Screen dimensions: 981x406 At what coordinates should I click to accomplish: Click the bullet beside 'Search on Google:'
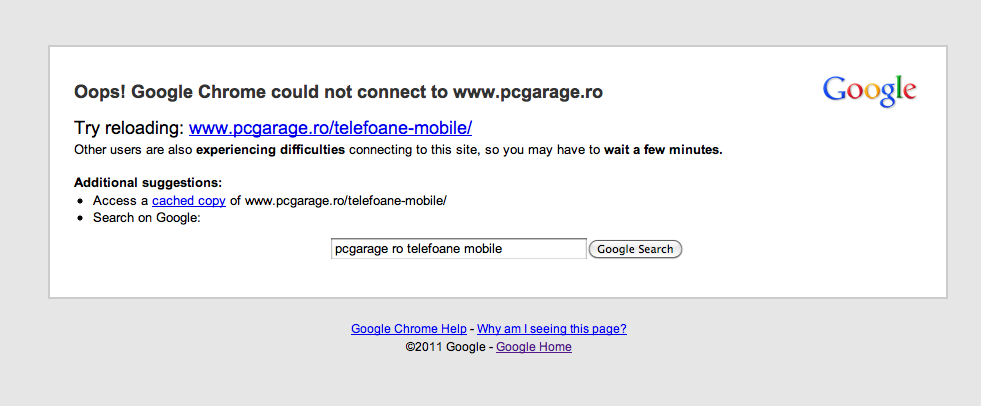pos(81,219)
